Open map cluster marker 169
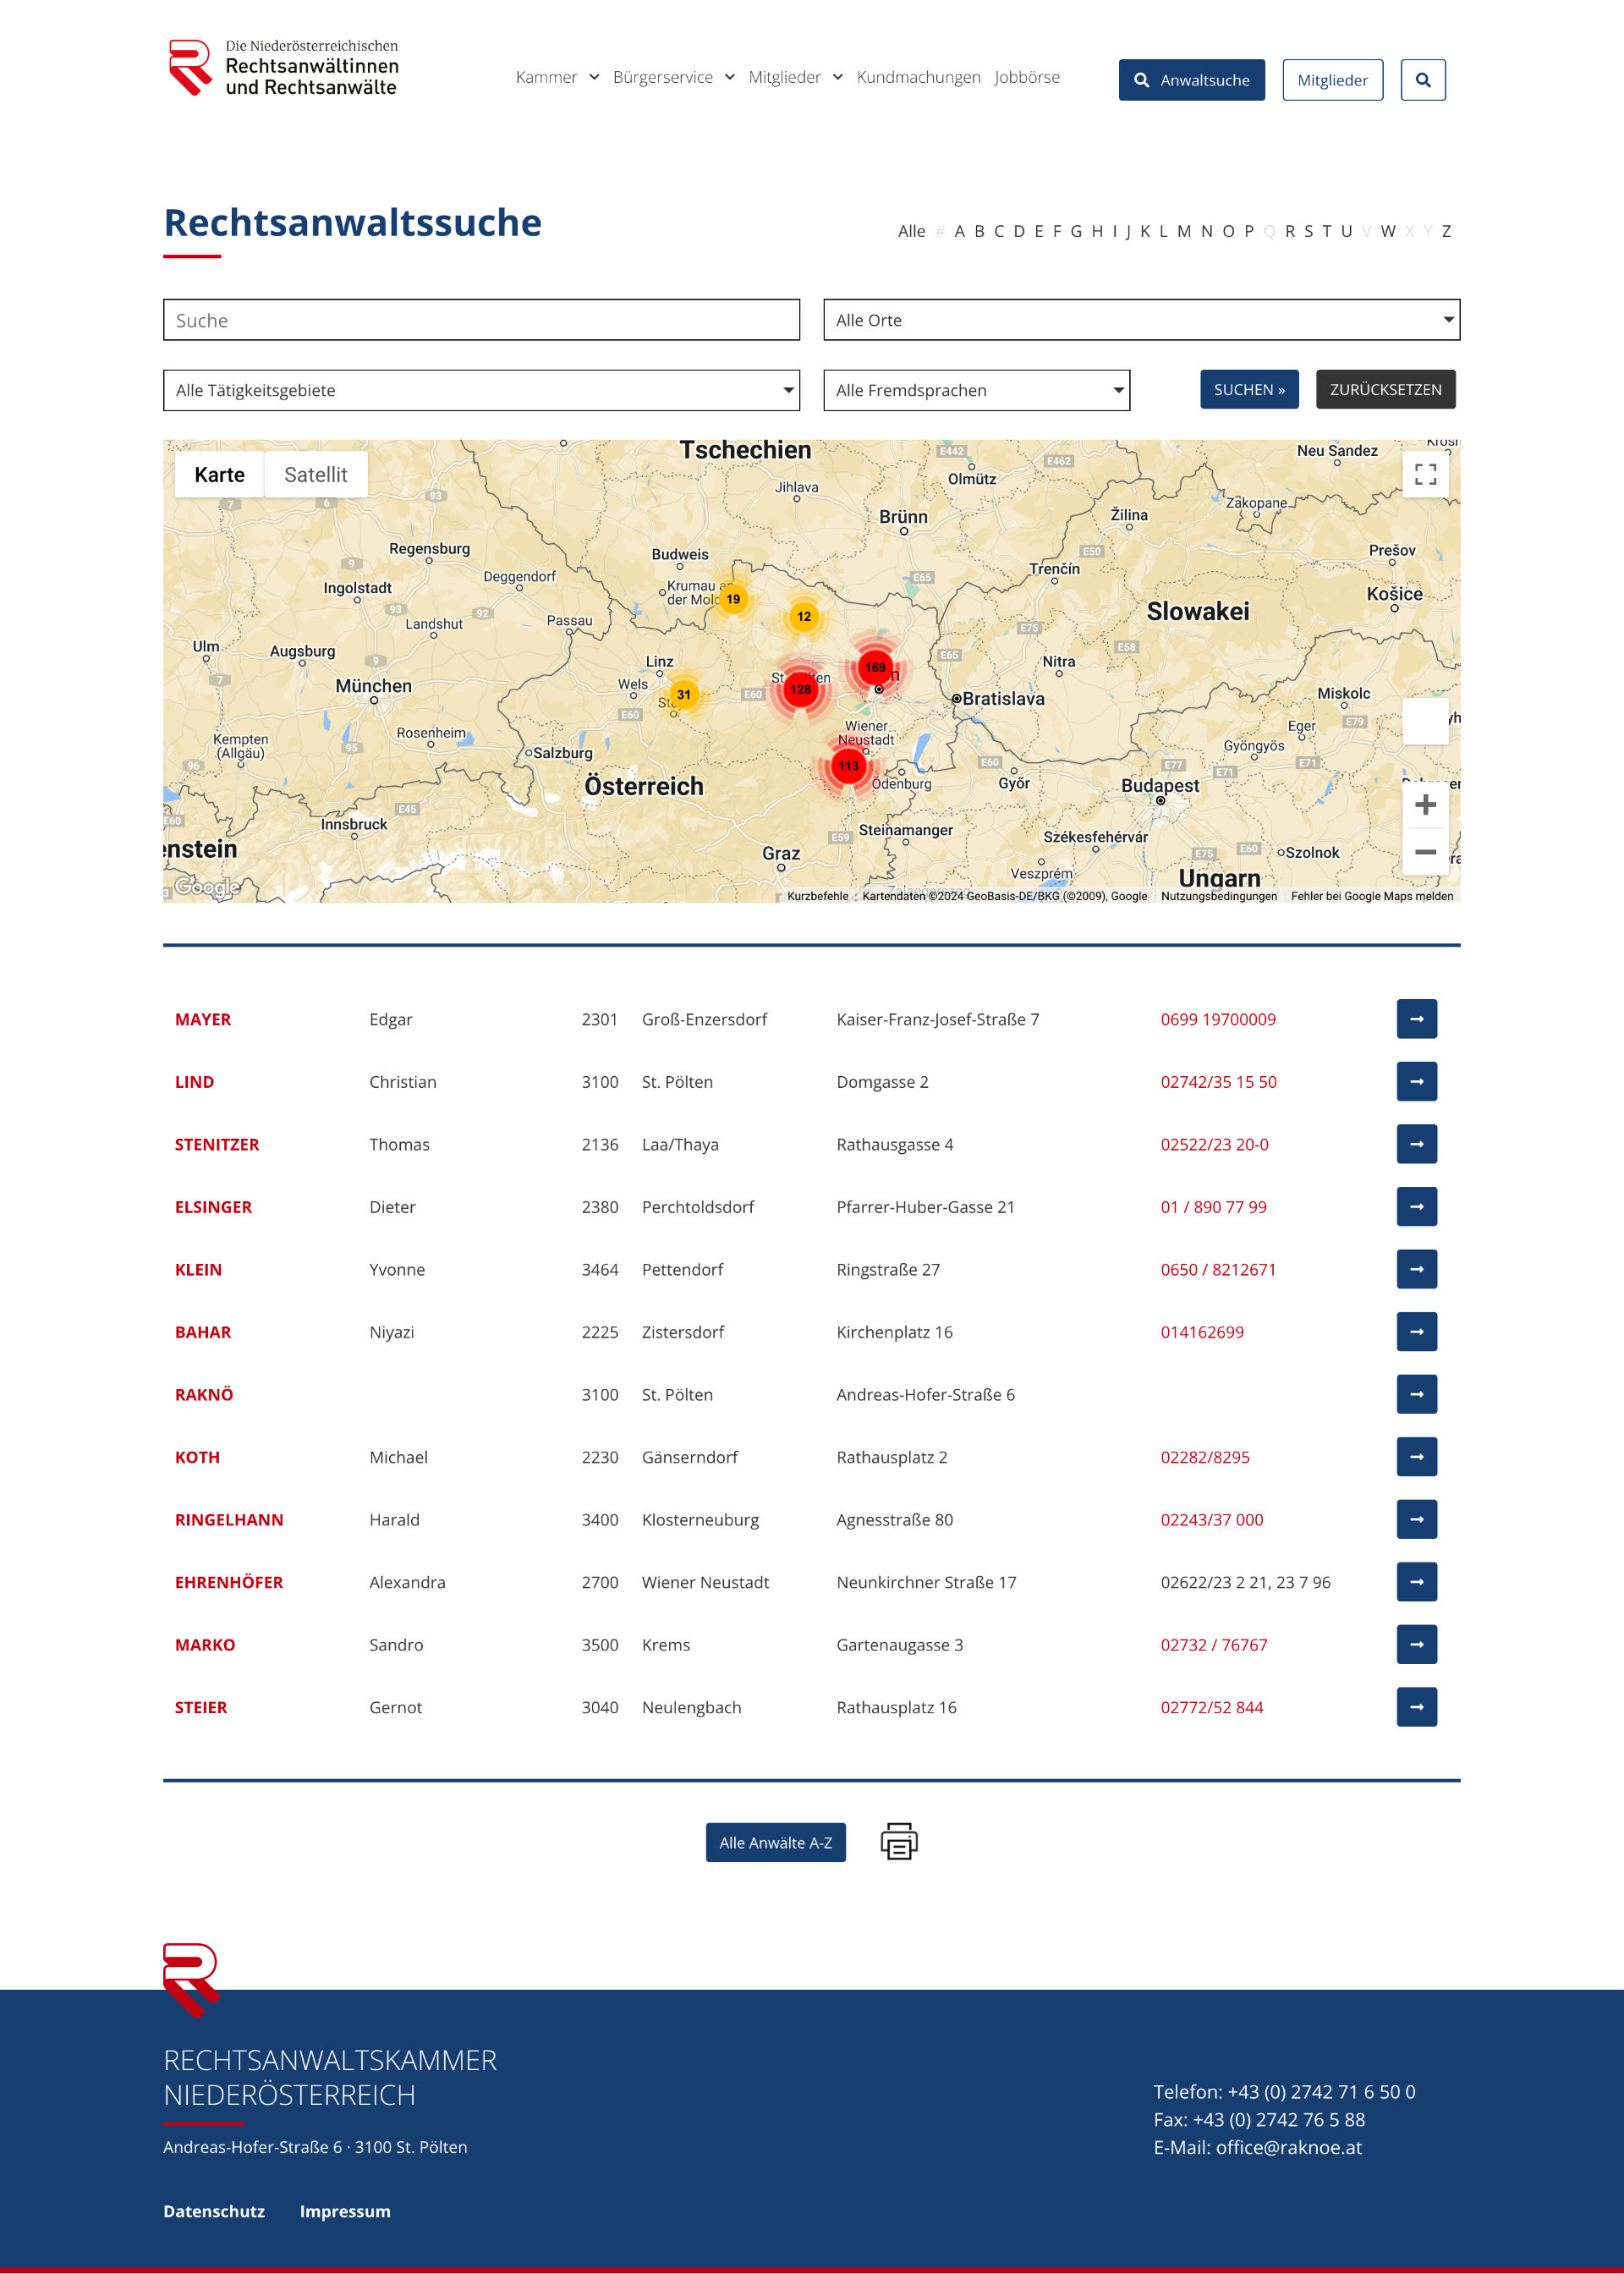This screenshot has width=1624, height=2274. point(875,667)
